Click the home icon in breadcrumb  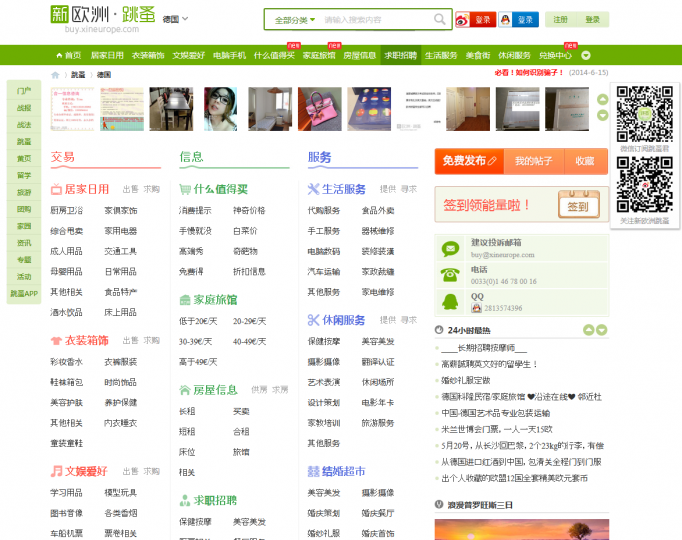coord(56,74)
